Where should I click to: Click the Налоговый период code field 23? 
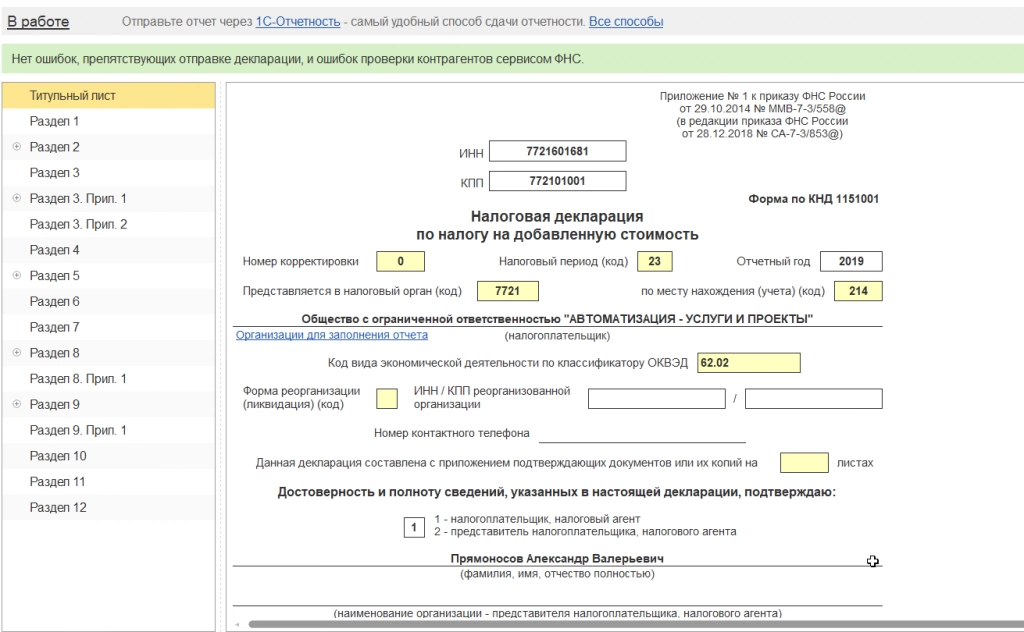coord(654,261)
